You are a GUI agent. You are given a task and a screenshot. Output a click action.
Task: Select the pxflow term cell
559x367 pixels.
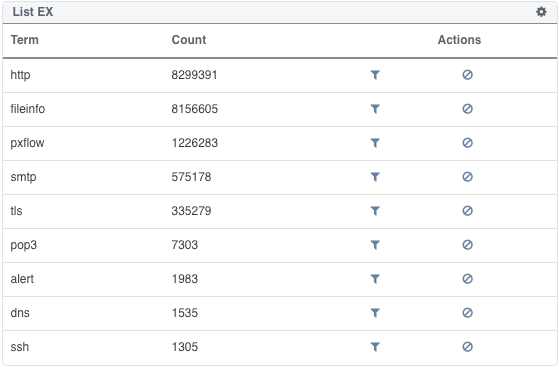coord(27,143)
